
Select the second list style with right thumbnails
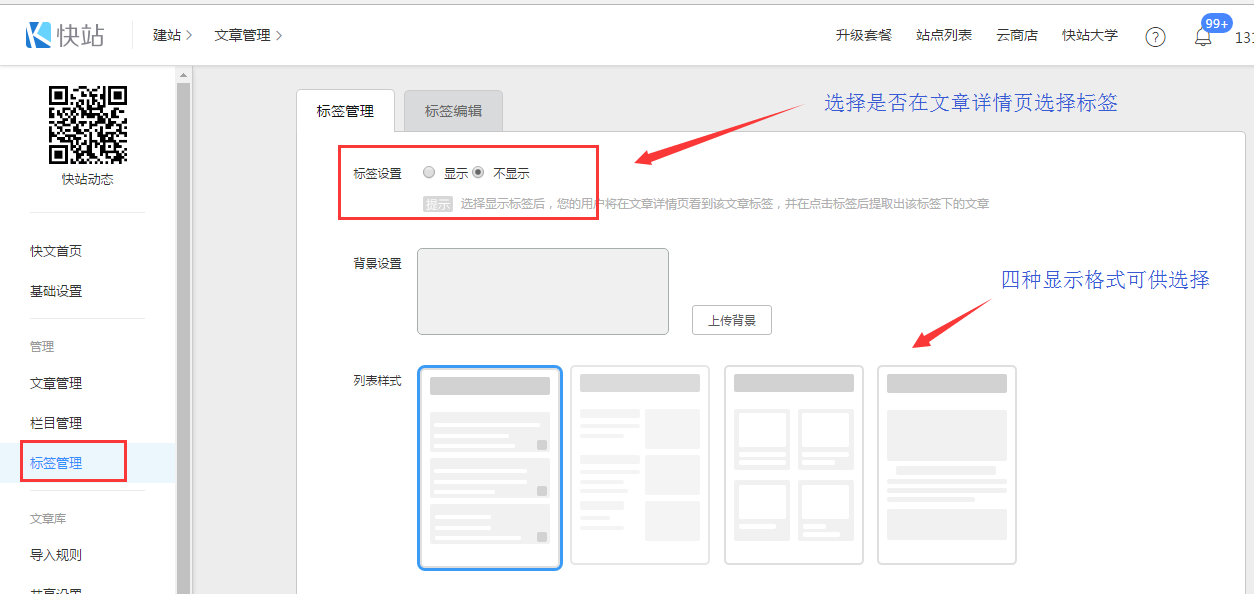640,465
